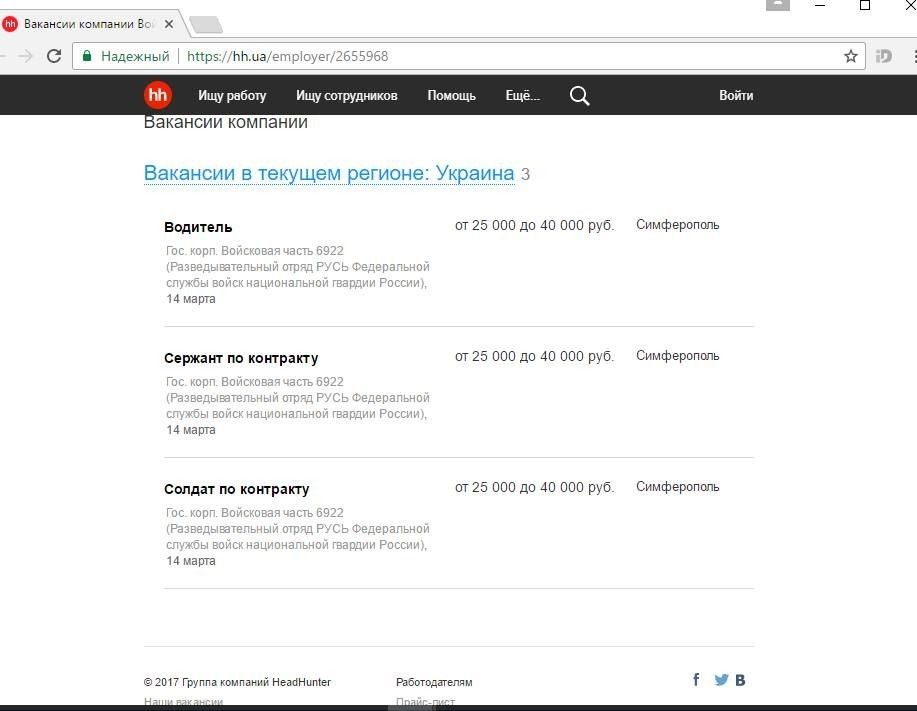This screenshot has height=711, width=917.
Task: Expand the "Ещё…" navigation menu
Action: (x=522, y=96)
